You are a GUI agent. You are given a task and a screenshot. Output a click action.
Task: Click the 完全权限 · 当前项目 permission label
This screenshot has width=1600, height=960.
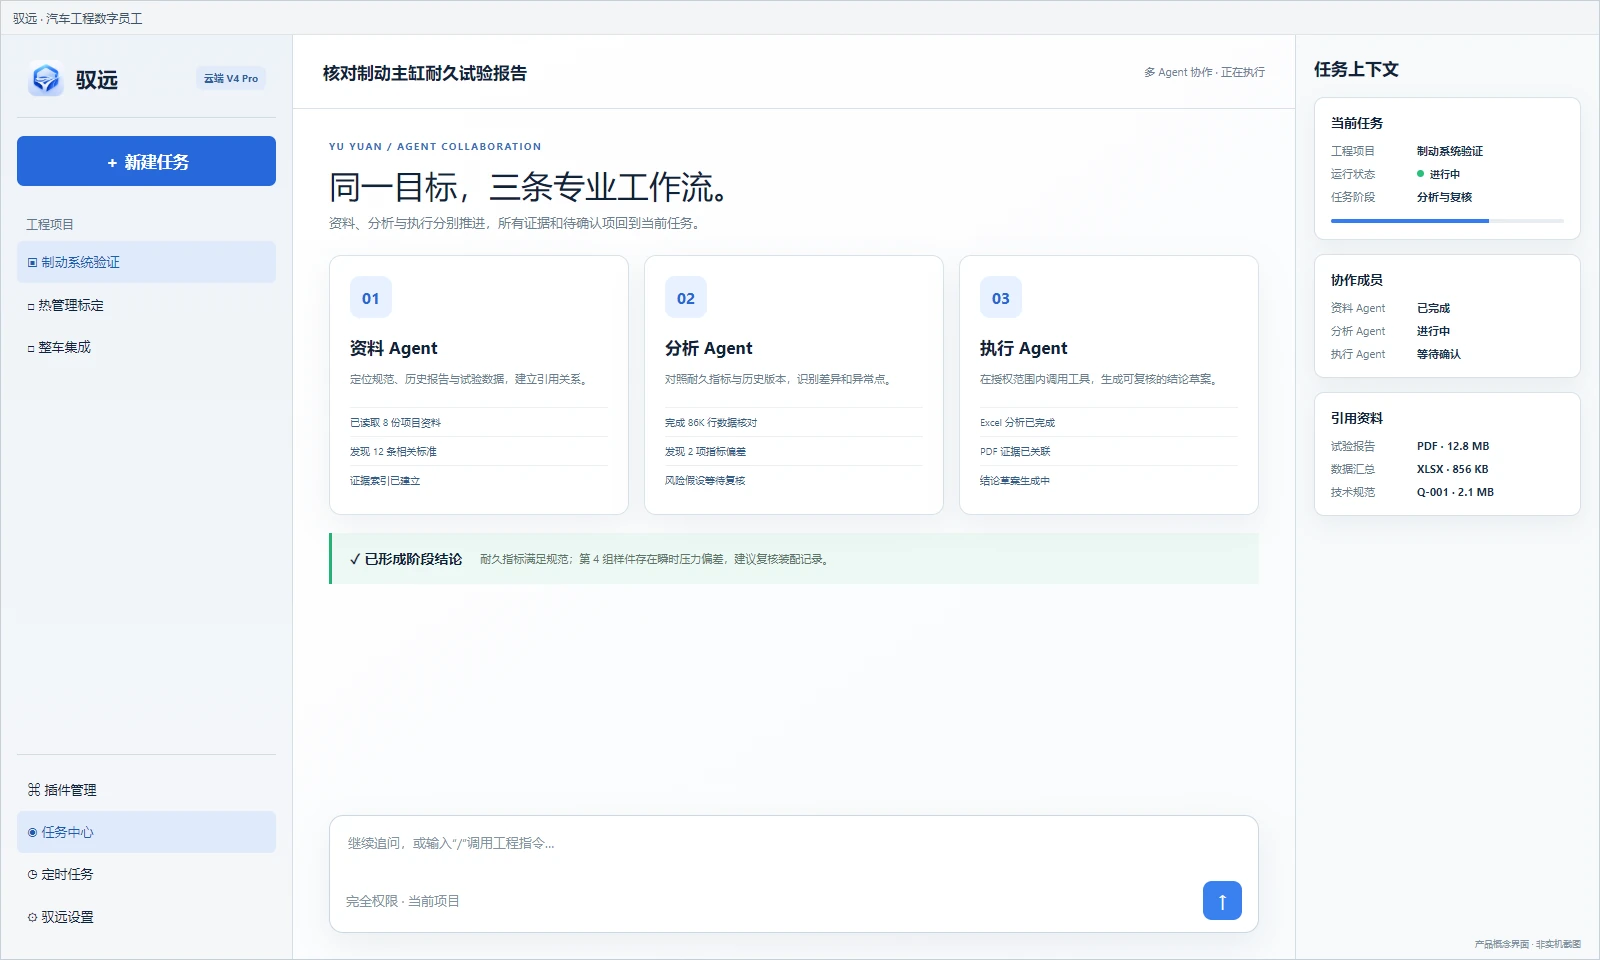tap(403, 901)
